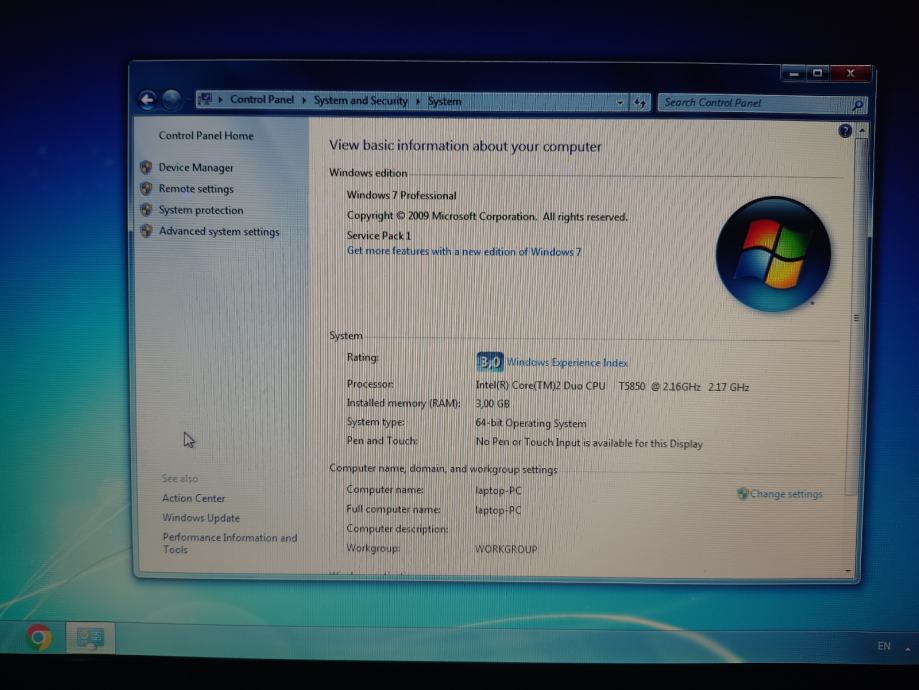Open Device Manager link

[x=196, y=168]
